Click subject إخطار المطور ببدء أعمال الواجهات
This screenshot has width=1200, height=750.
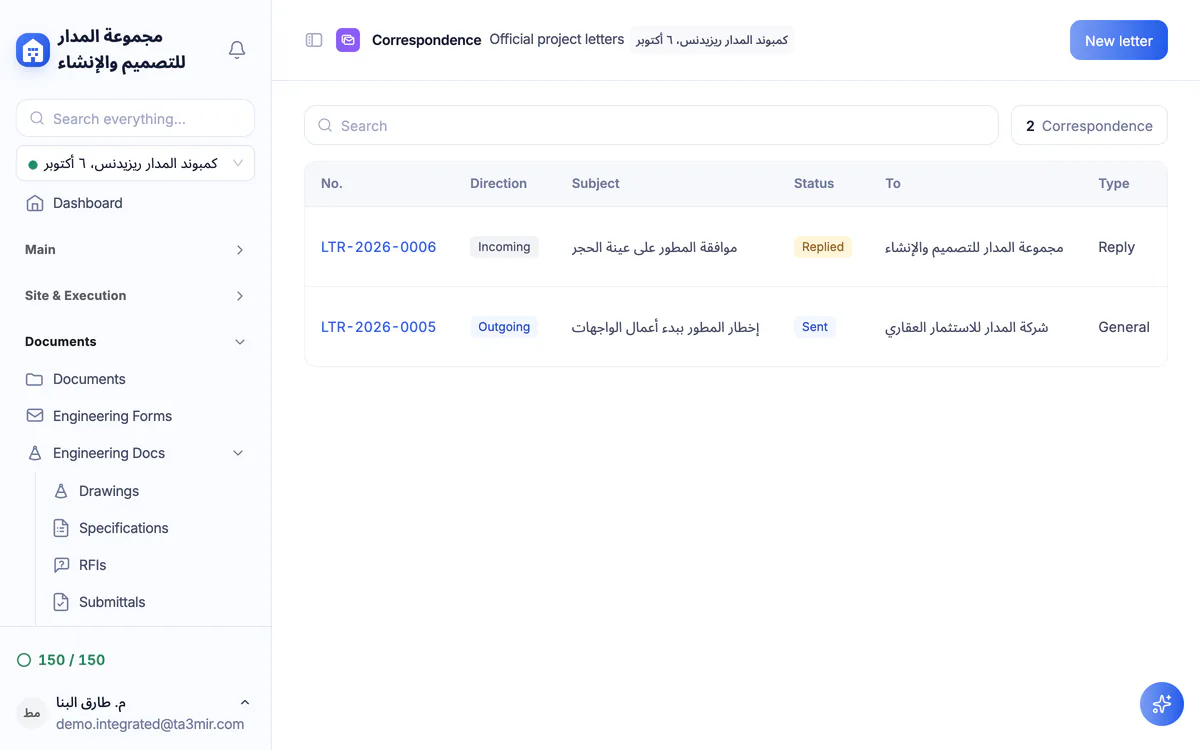[x=666, y=327]
